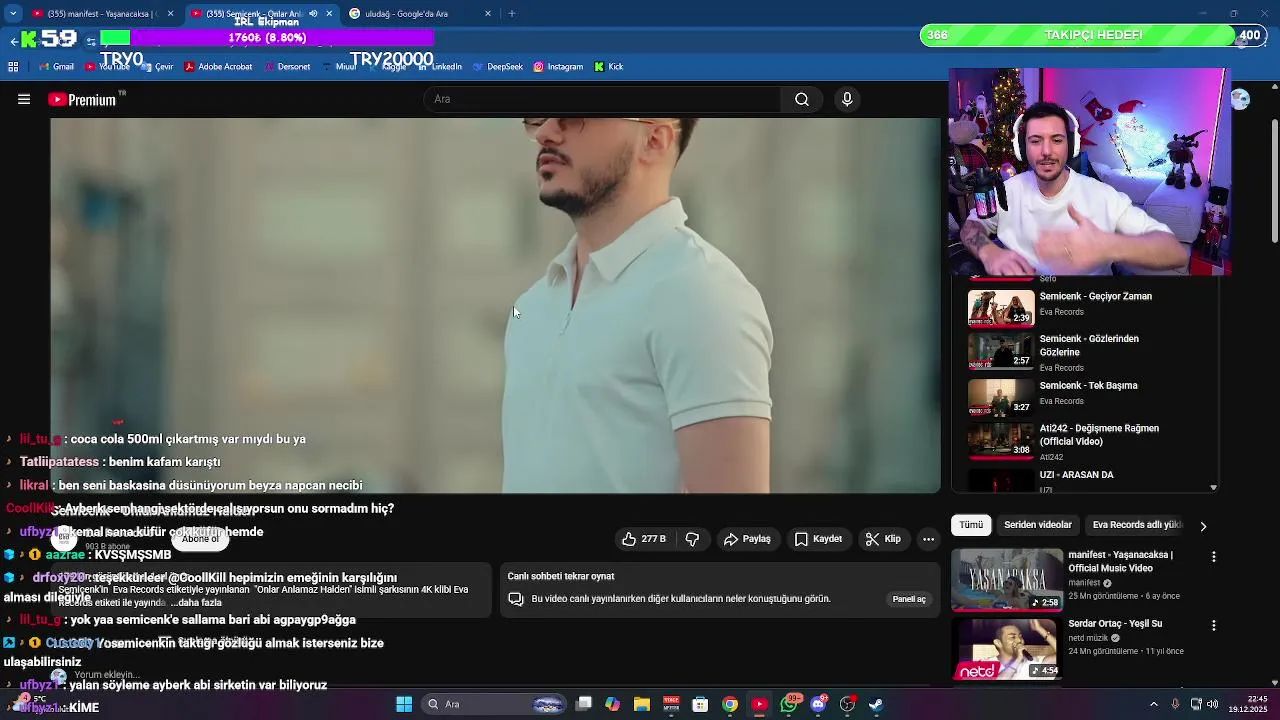
Task: Open Steam from taskbar
Action: tap(876, 705)
